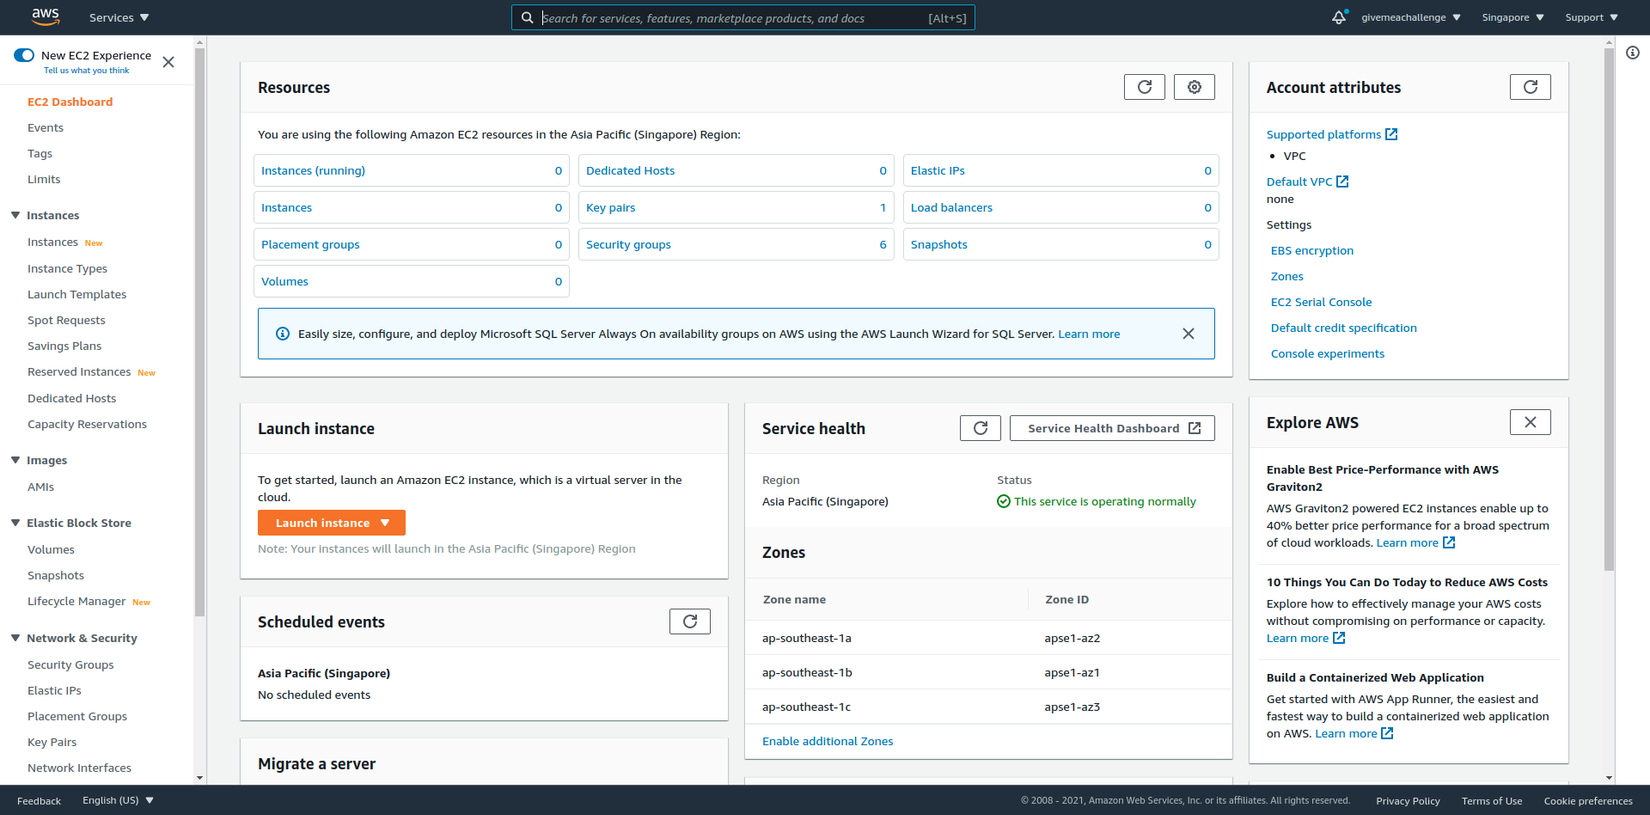The width and height of the screenshot is (1650, 815).
Task: Close the New EC2 Experience notice
Action: 168,62
